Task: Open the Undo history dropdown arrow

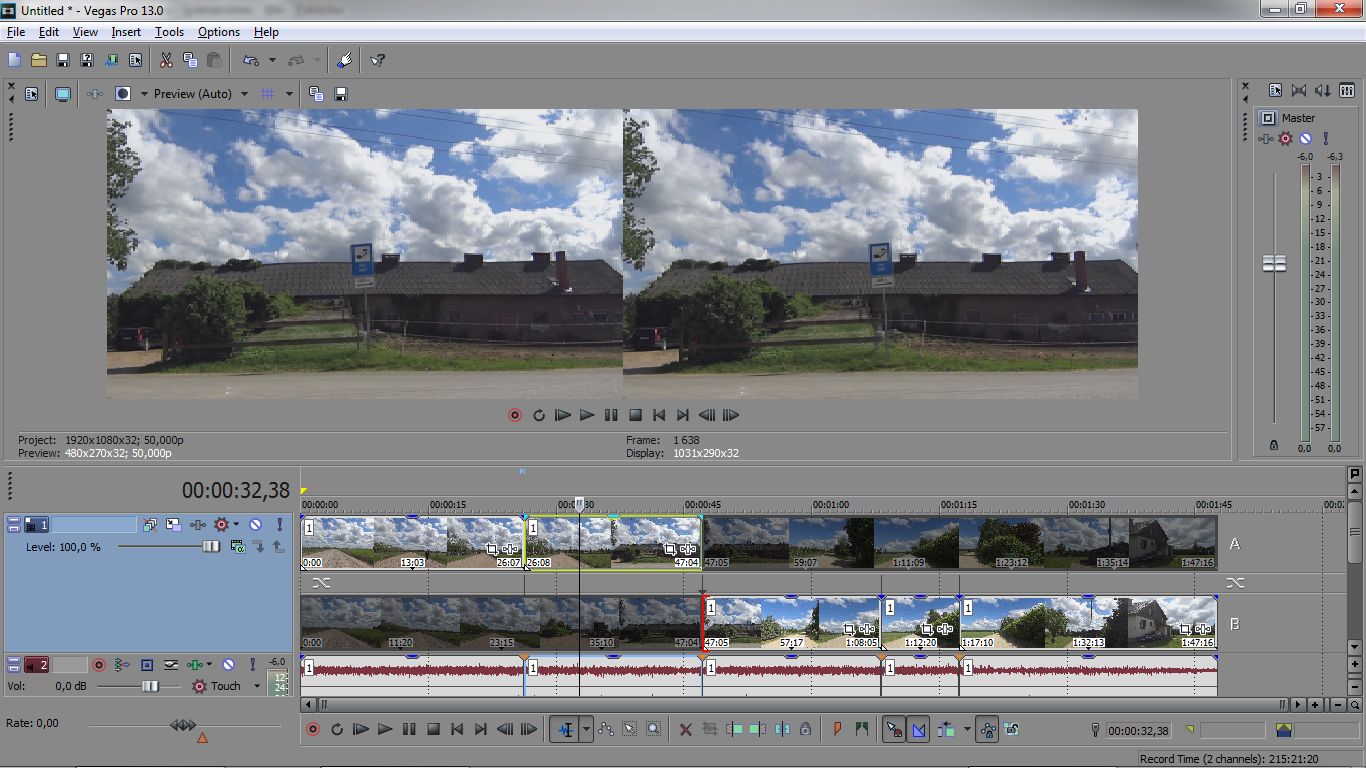Action: pyautogui.click(x=272, y=61)
